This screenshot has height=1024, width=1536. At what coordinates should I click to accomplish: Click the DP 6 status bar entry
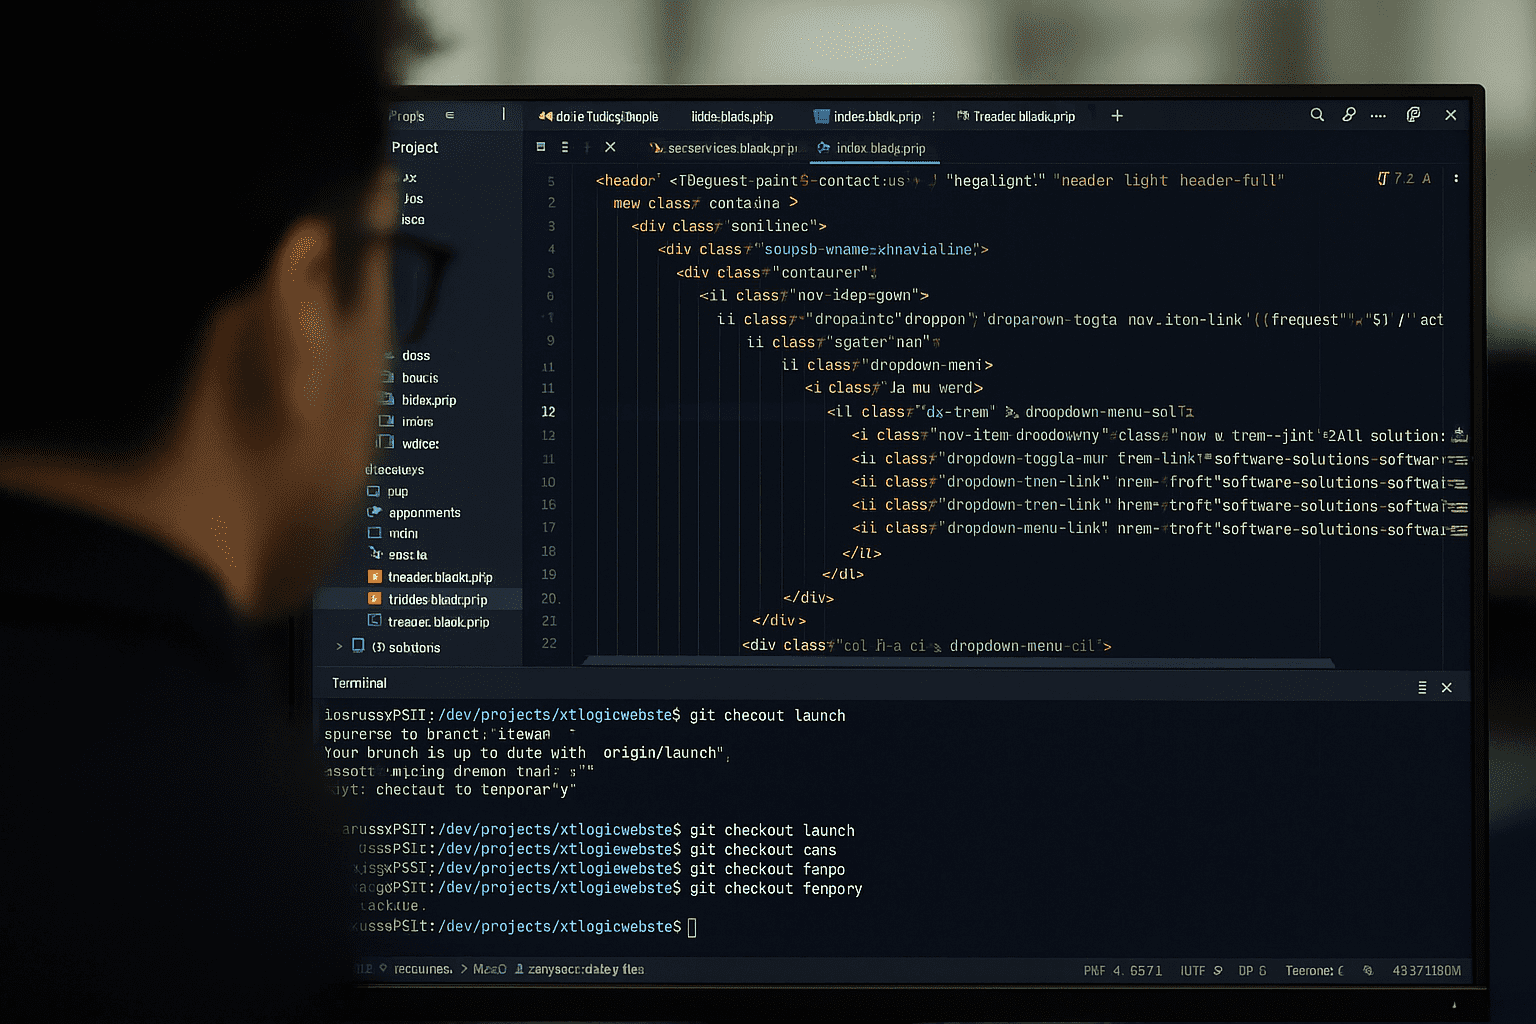[x=1252, y=970]
